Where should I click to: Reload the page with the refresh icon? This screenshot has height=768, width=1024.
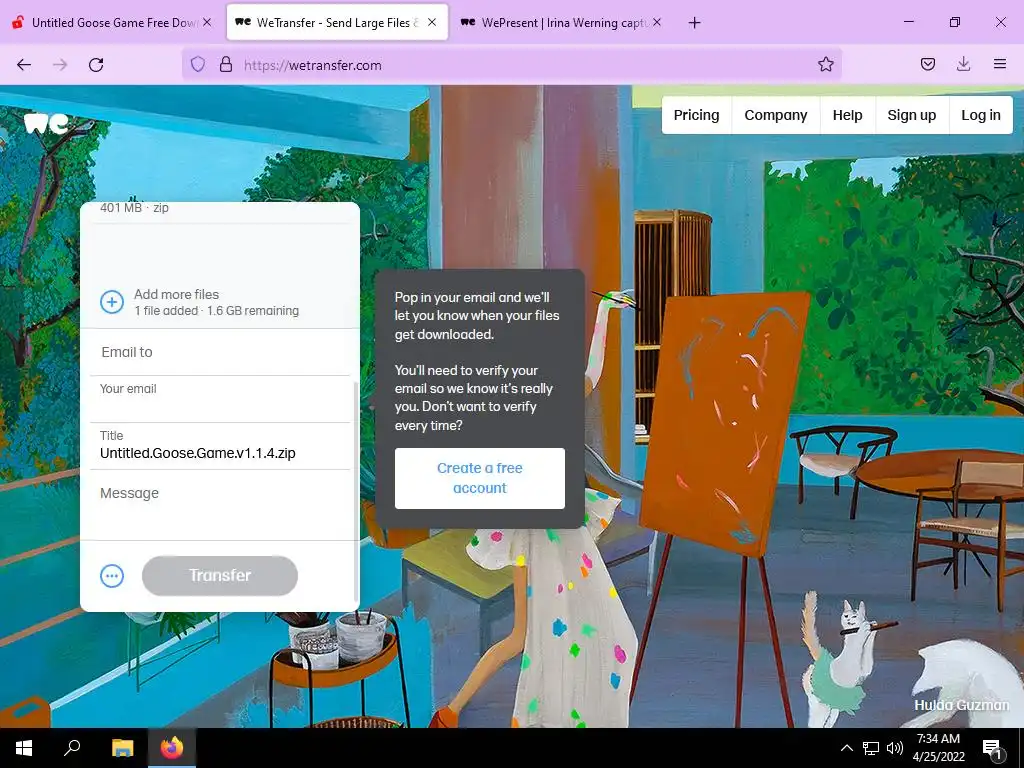coord(96,65)
